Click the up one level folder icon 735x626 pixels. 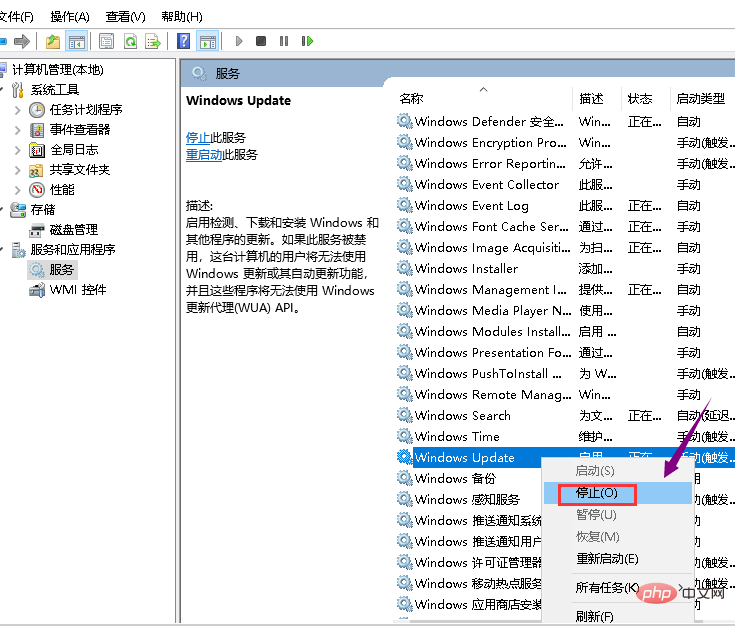pos(52,41)
